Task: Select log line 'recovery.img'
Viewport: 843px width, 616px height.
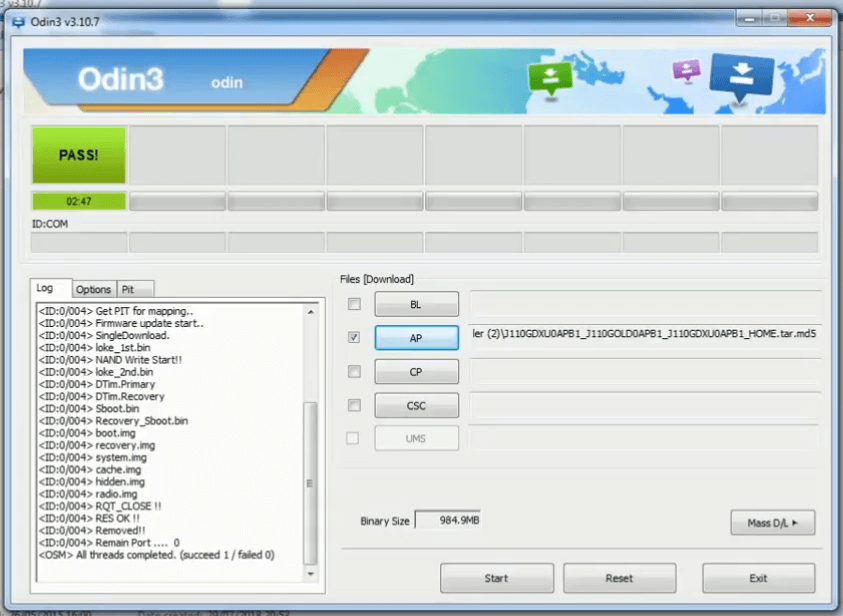Action: [97, 445]
